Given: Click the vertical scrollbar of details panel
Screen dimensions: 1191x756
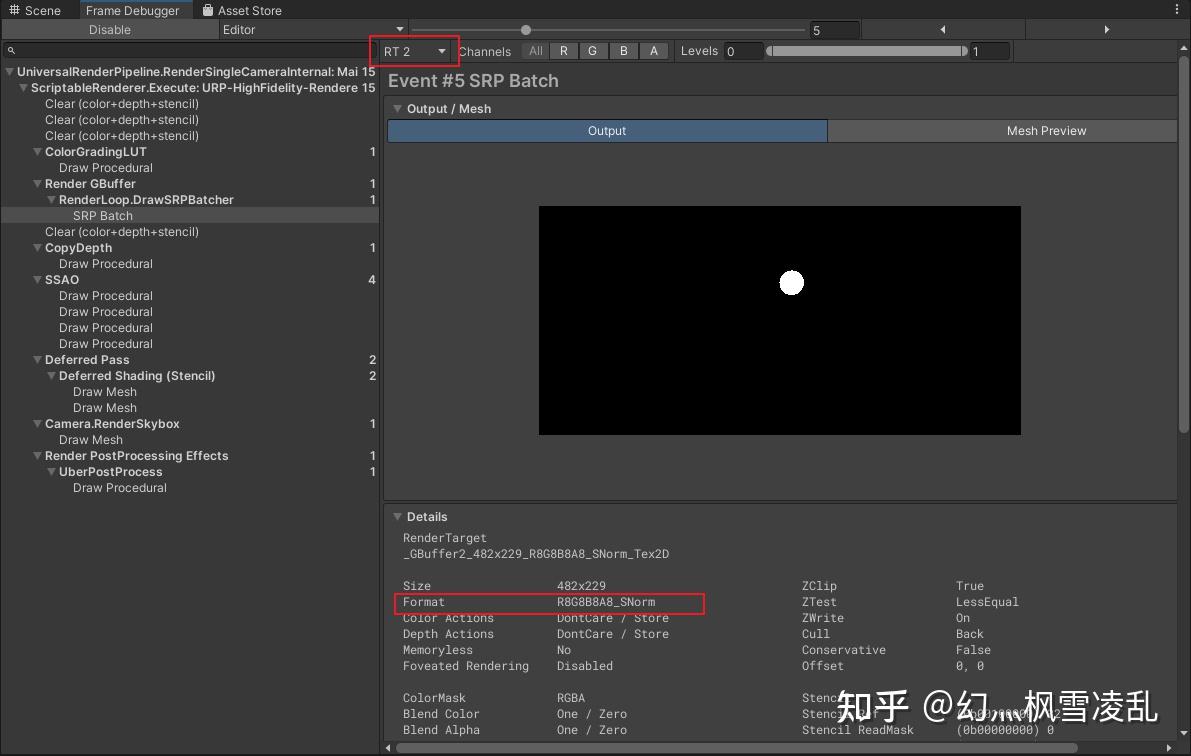Looking at the screenshot, I should (x=1183, y=243).
